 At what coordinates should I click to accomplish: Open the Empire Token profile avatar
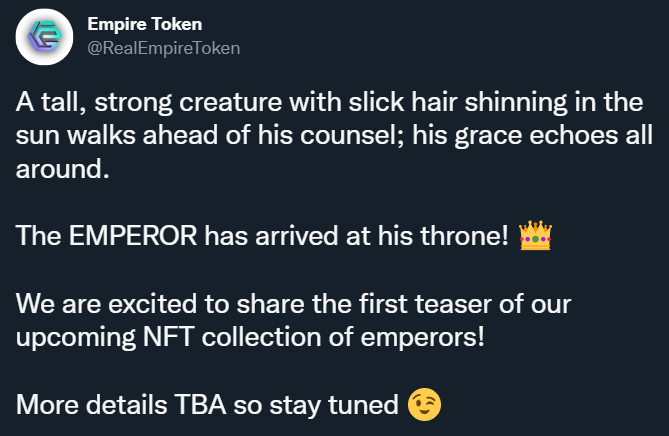[44, 37]
